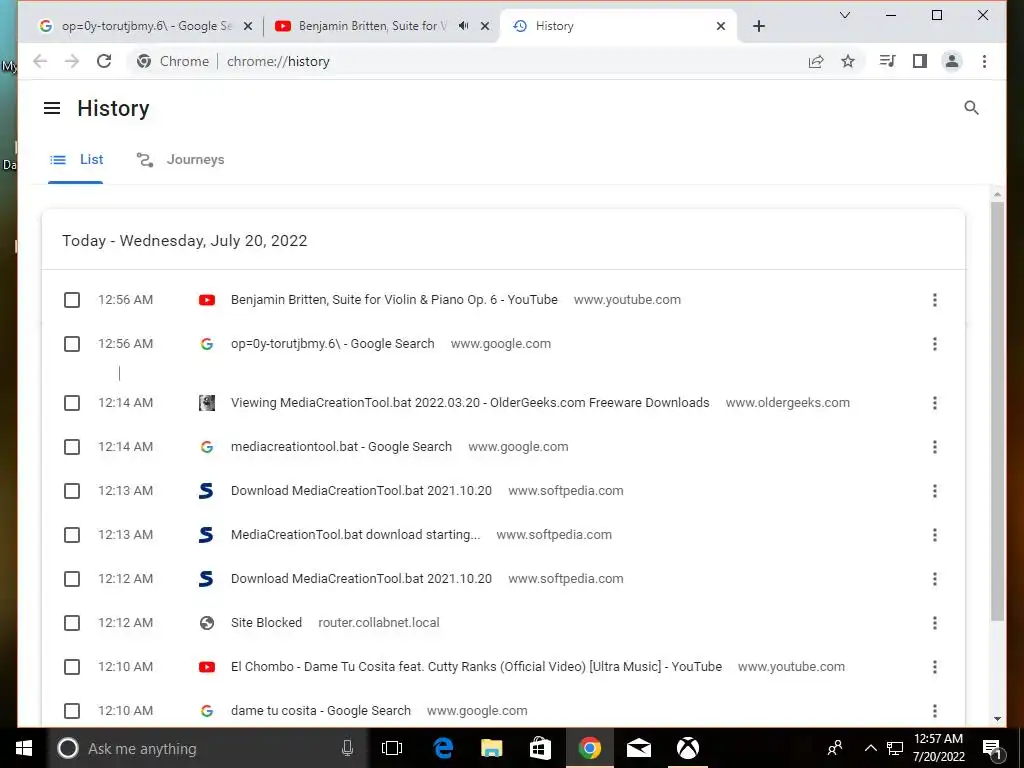The width and height of the screenshot is (1024, 768).
Task: Launch Microsoft Edge from taskbar
Action: [x=443, y=748]
